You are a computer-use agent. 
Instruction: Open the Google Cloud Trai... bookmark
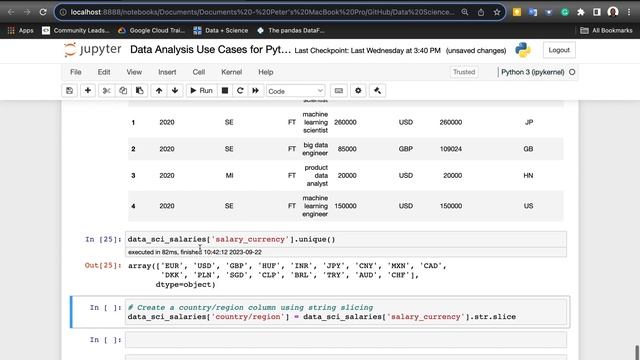coord(151,30)
